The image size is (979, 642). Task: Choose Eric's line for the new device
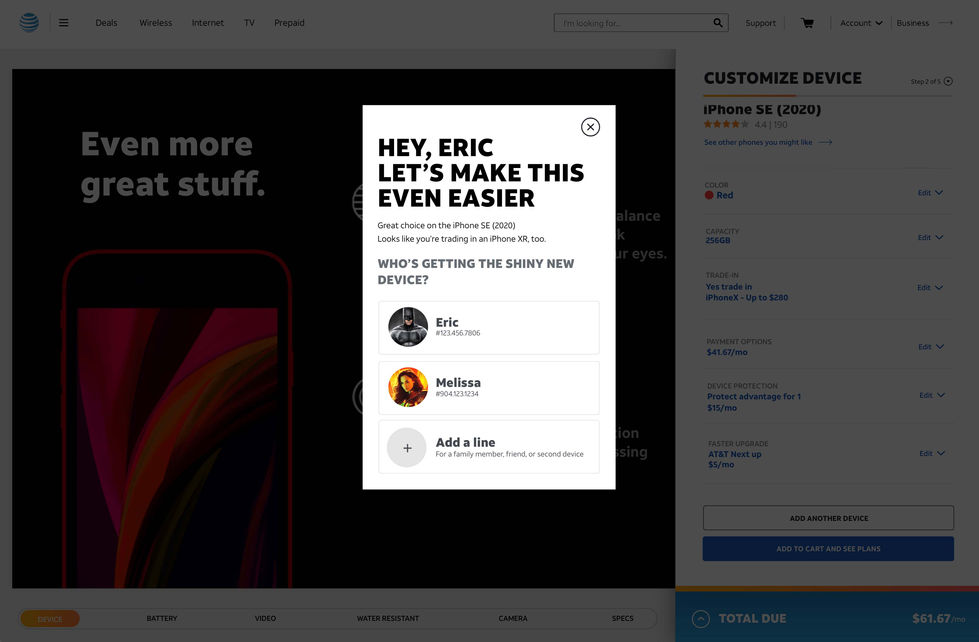488,327
